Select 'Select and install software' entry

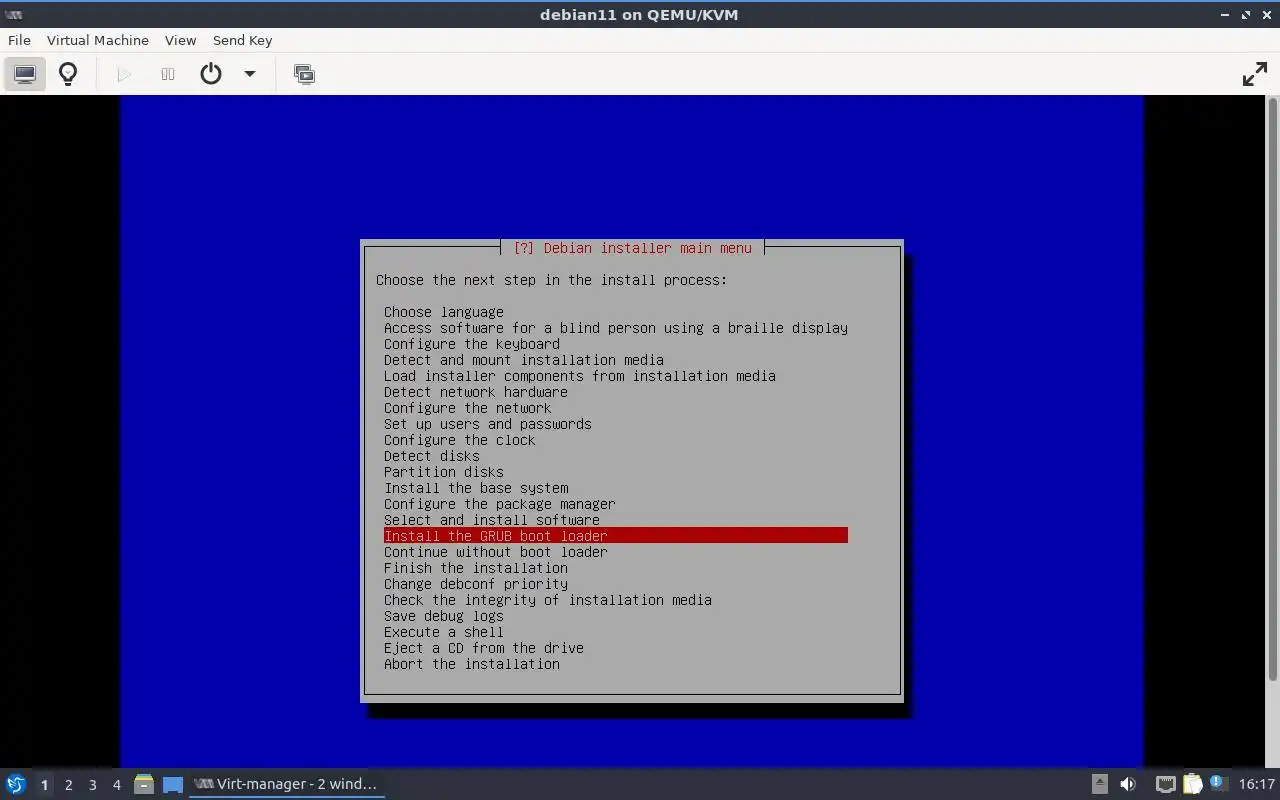491,520
